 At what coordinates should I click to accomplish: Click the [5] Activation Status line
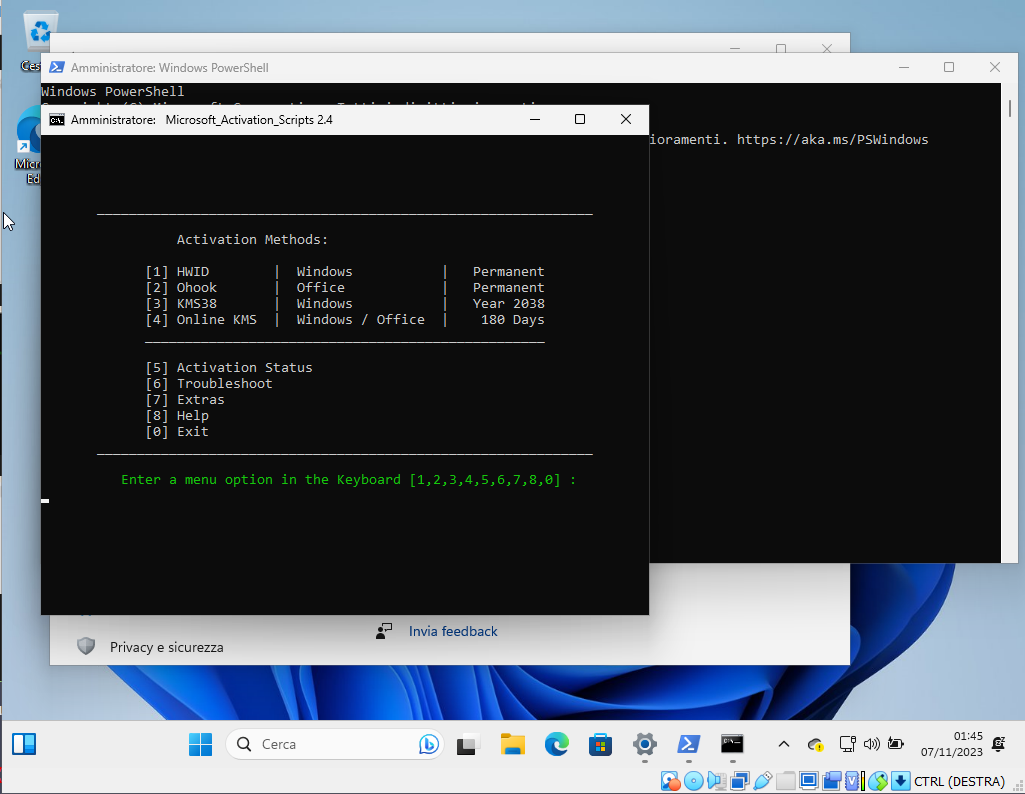click(229, 367)
